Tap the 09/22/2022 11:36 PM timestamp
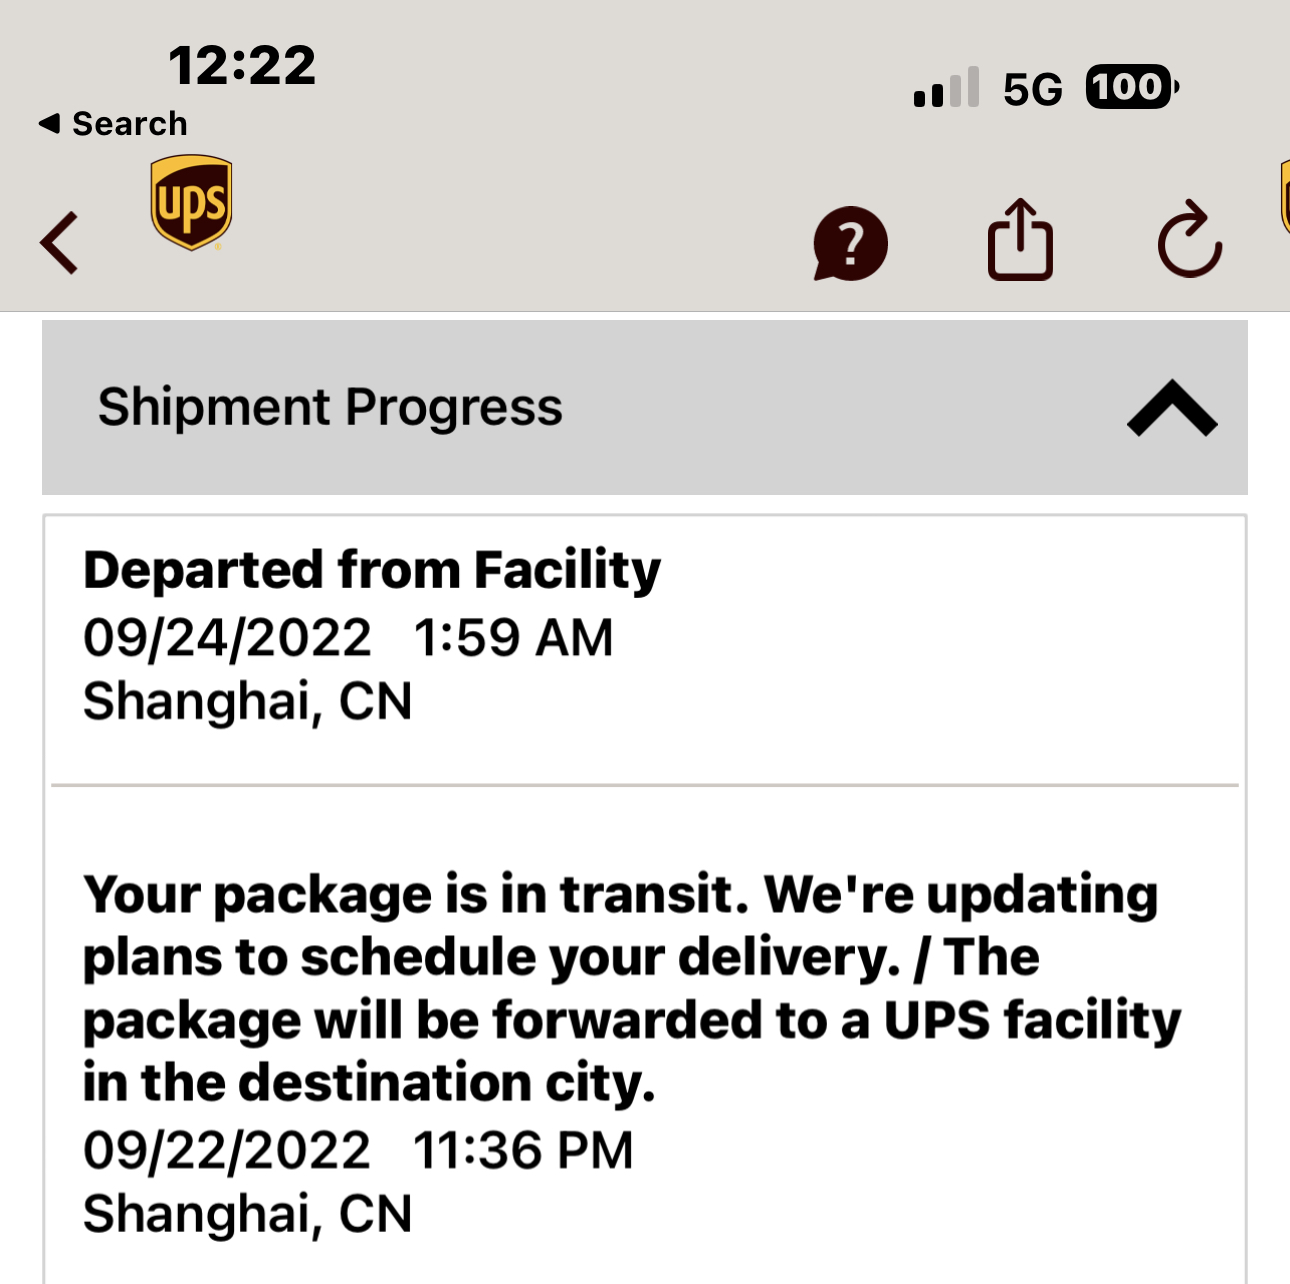Screen dimensions: 1290x1284 357,1150
